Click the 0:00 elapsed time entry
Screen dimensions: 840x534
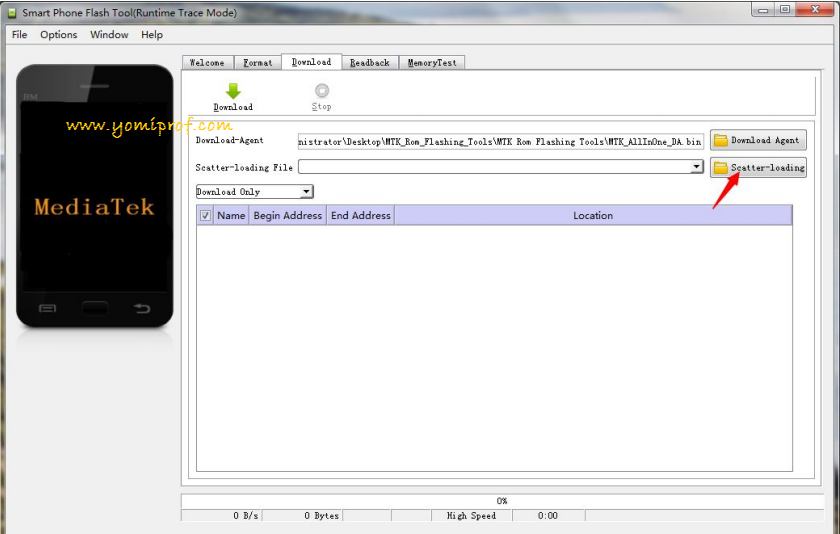[x=548, y=516]
